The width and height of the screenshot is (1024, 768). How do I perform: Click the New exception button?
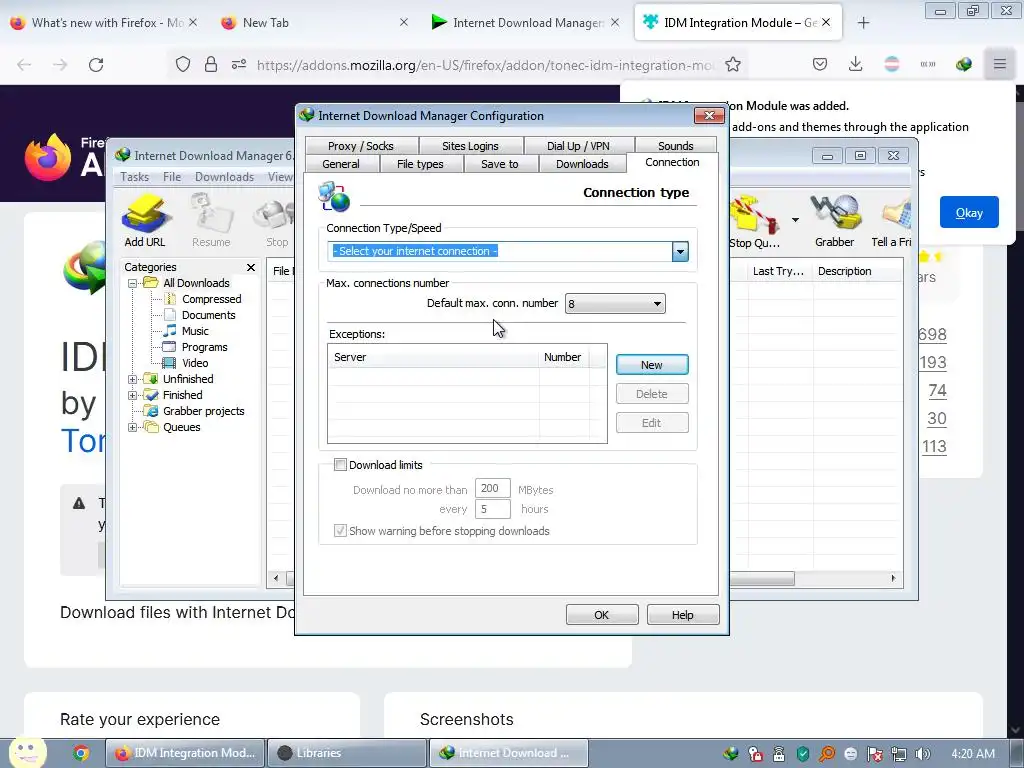652,365
